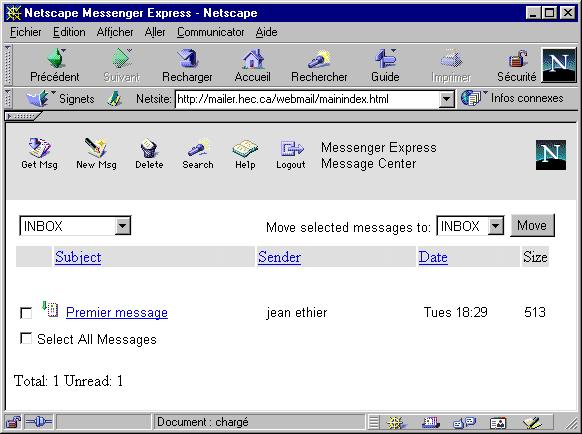Click the Size column header
This screenshot has height=434, width=582.
tap(535, 257)
